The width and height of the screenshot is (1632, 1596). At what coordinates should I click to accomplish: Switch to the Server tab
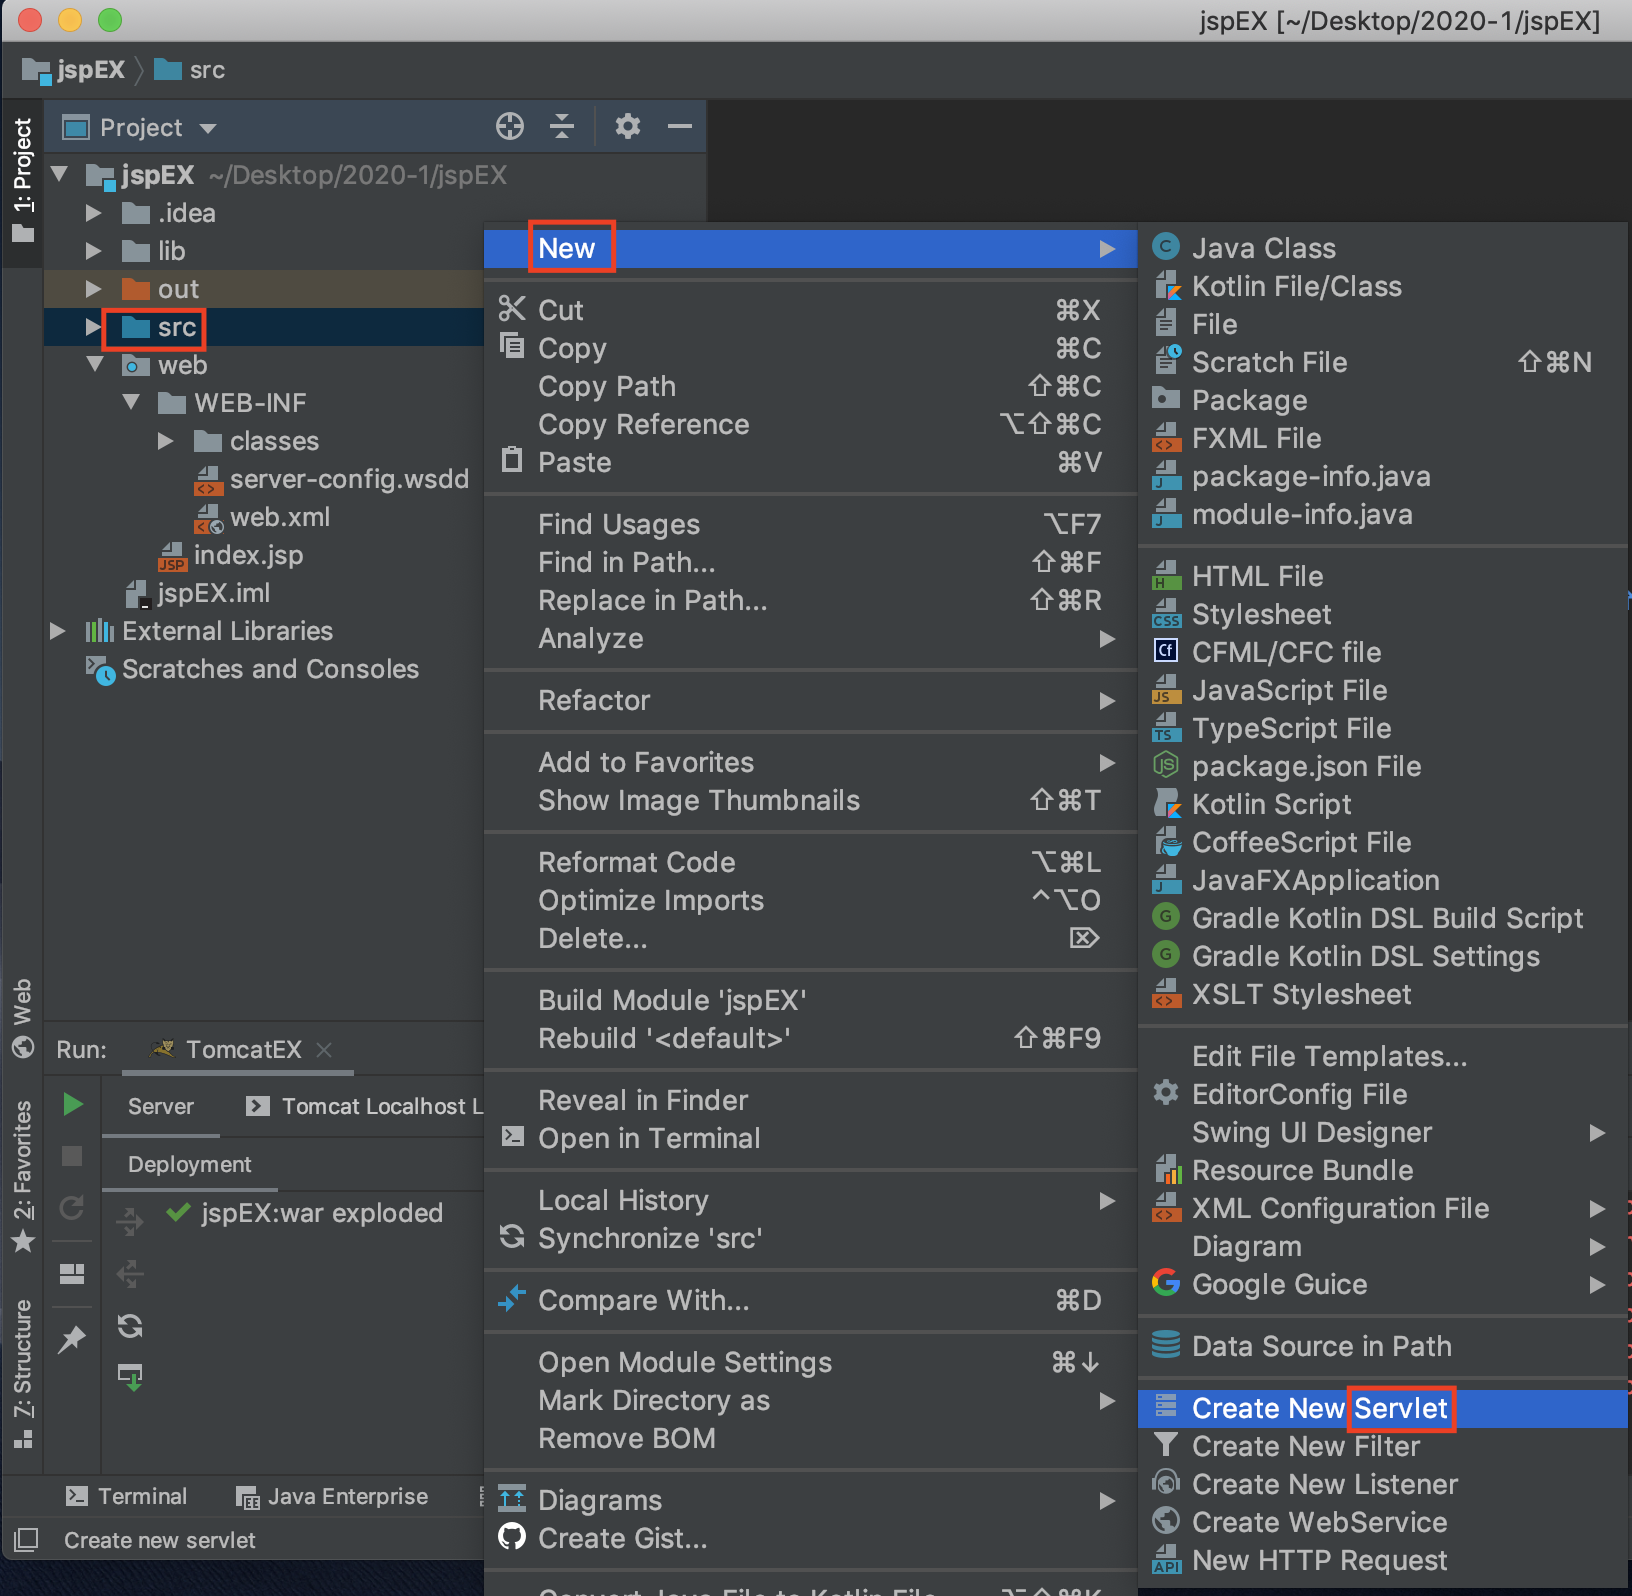point(161,1107)
